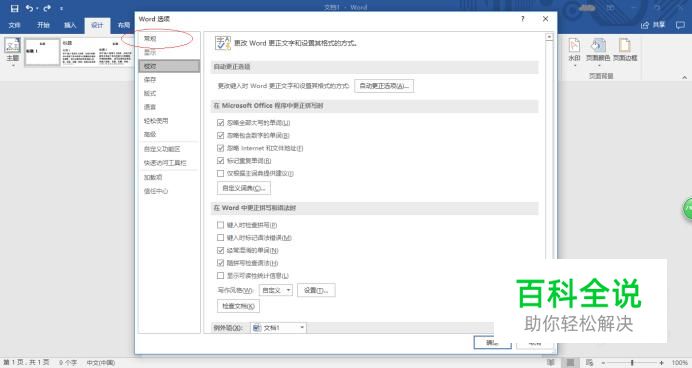This screenshot has height=368, width=692.
Task: Click the 共享 (Share) button at top right
Action: coord(653,25)
